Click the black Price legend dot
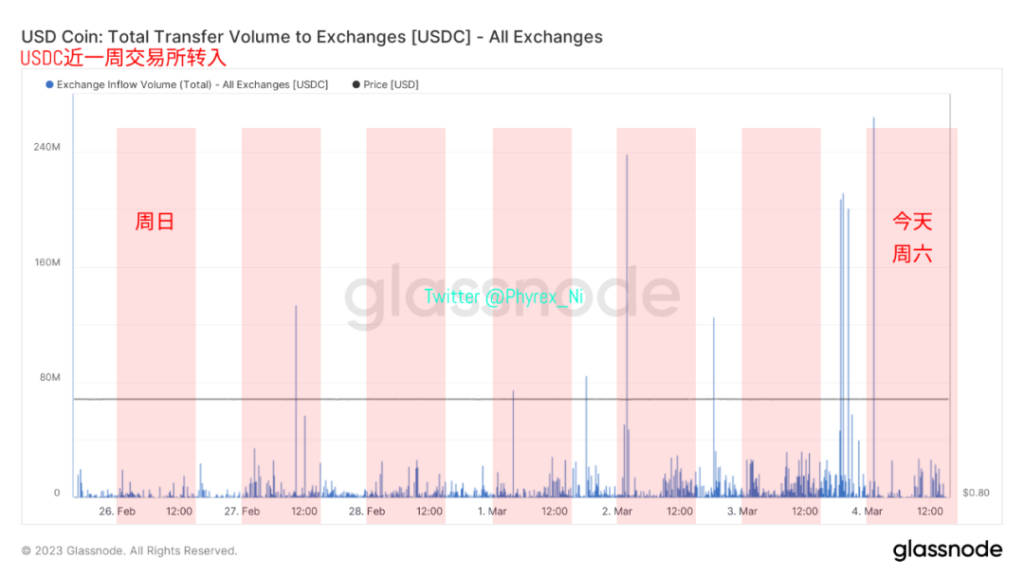 [x=357, y=85]
